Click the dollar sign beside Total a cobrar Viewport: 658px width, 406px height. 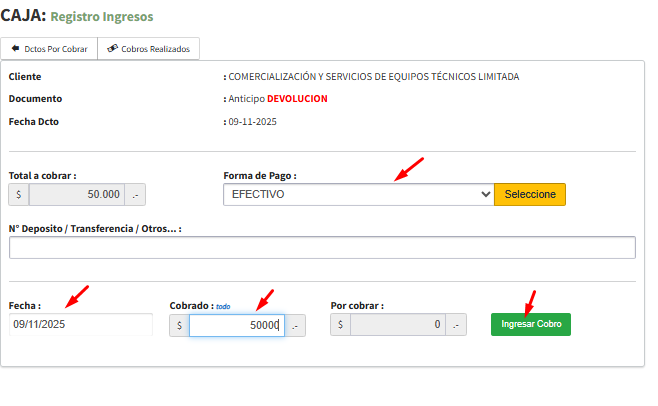coord(19,194)
